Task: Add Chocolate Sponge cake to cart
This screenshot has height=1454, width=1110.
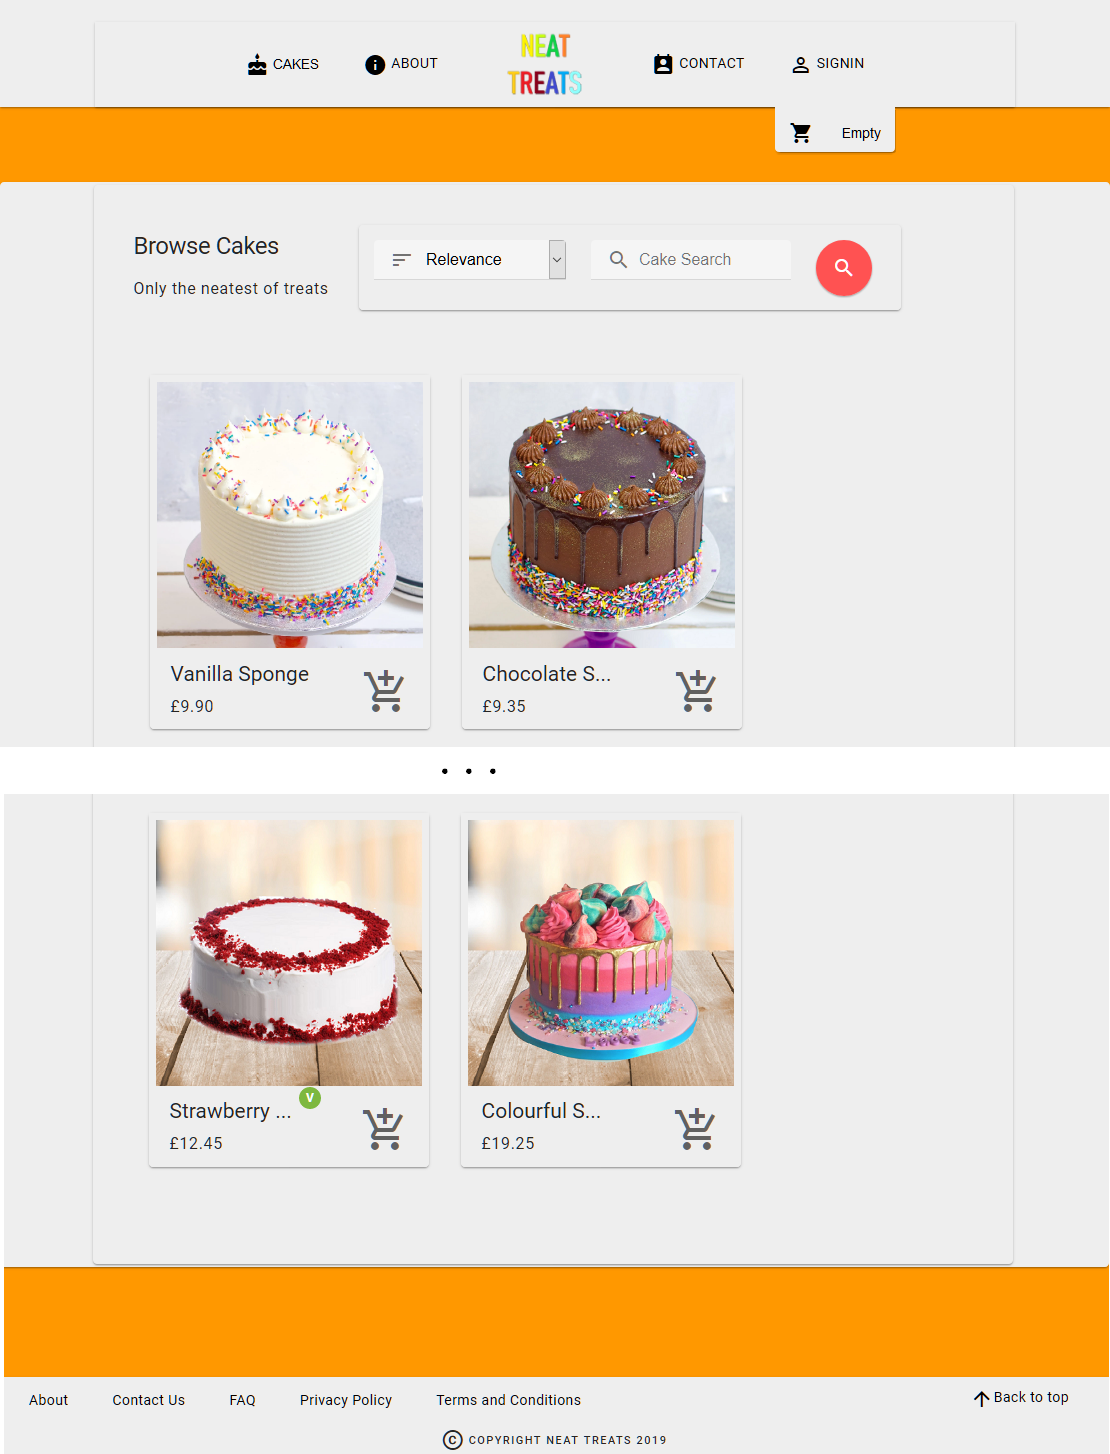Action: coord(696,691)
